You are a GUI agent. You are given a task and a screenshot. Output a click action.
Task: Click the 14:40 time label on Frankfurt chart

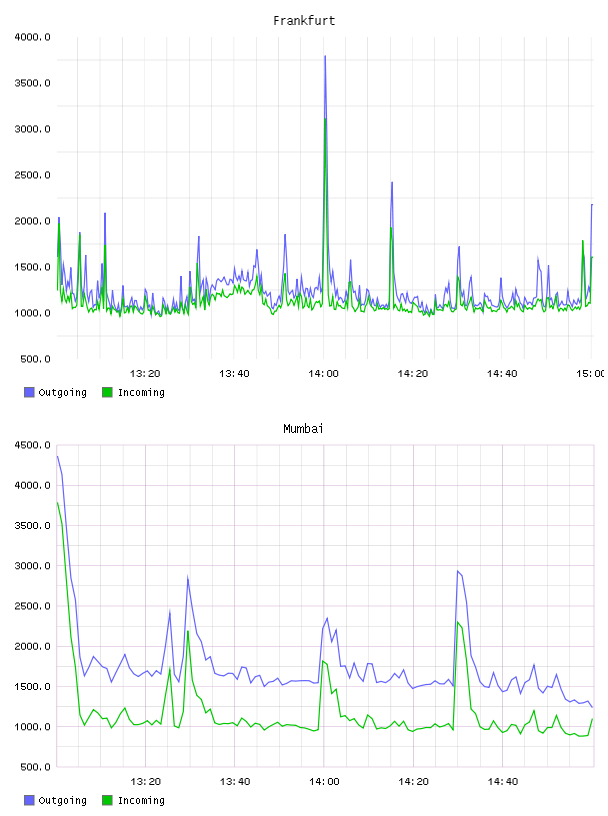[502, 374]
